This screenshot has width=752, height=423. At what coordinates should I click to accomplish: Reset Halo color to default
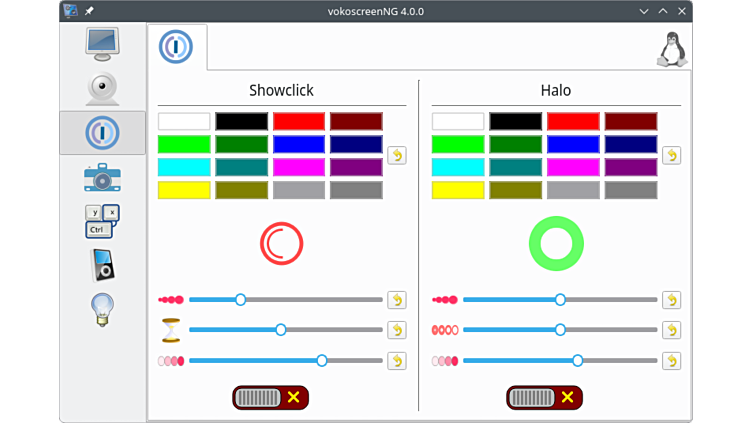click(671, 156)
